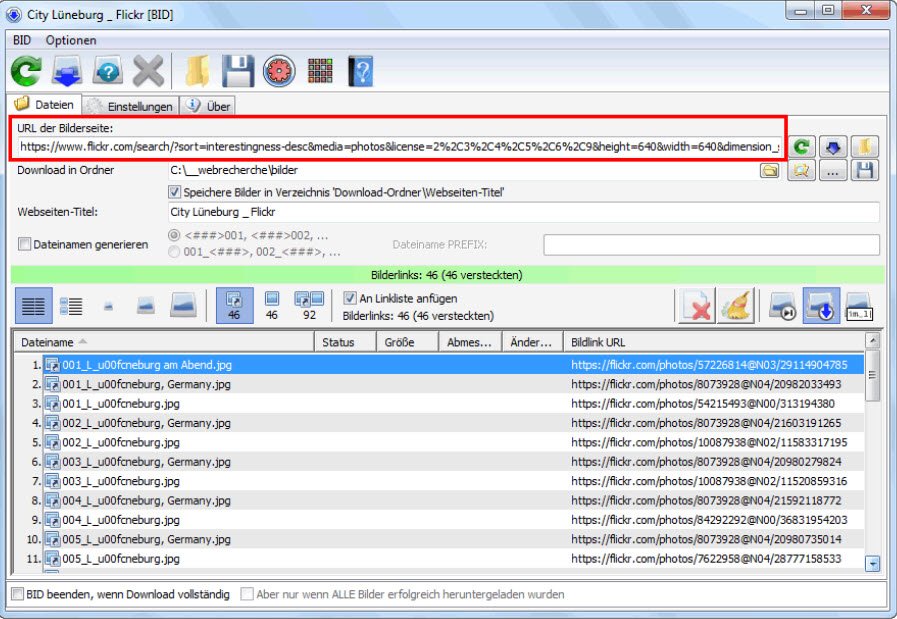Viewport: 897px width, 619px height.
Task: Open the help book icon with question mark
Action: pyautogui.click(x=361, y=71)
